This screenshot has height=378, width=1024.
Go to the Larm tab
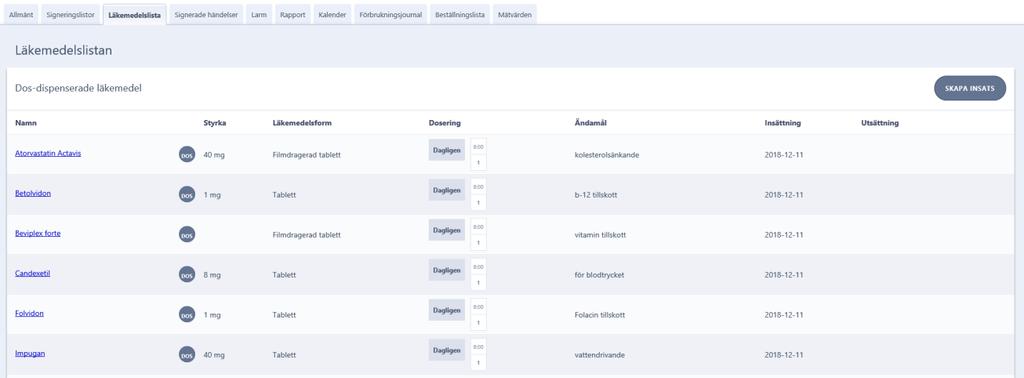pos(259,14)
